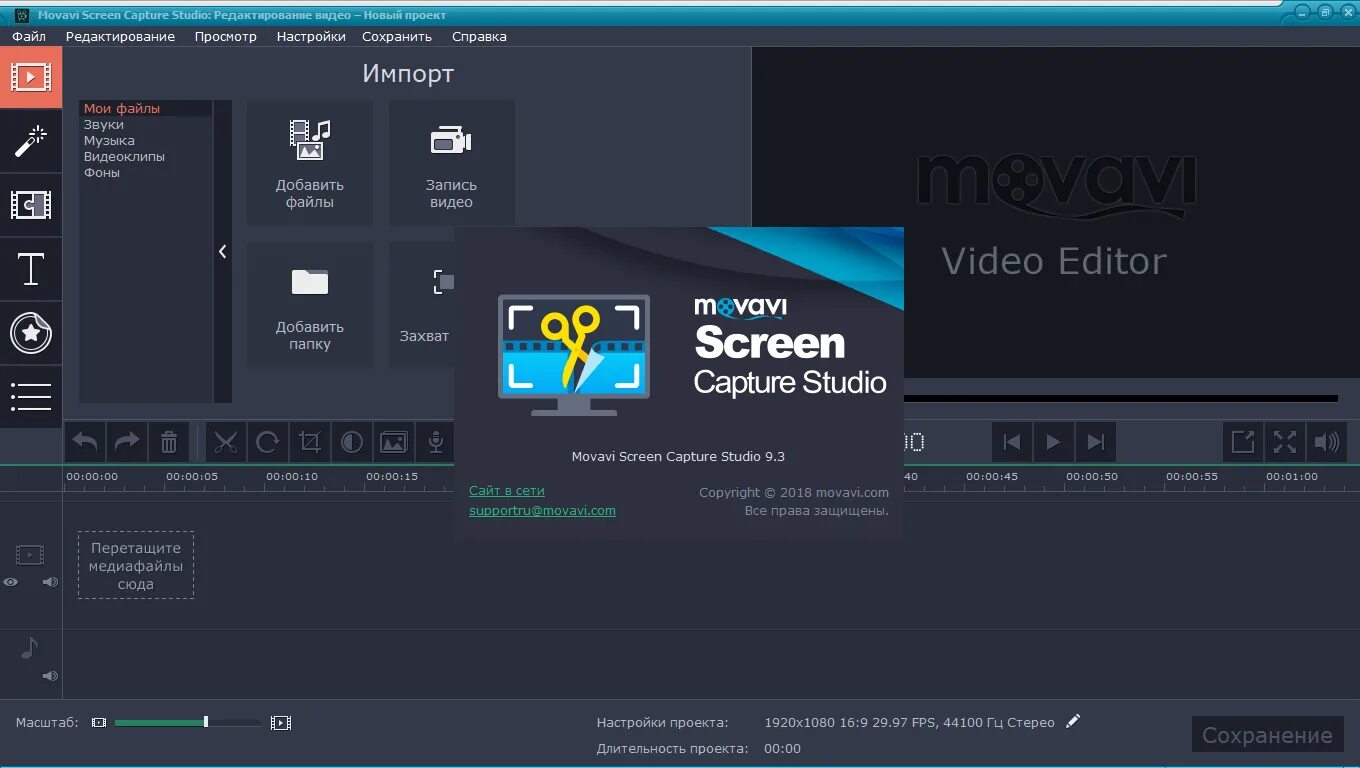Open the Редактирование menu
1360x768 pixels.
(120, 36)
